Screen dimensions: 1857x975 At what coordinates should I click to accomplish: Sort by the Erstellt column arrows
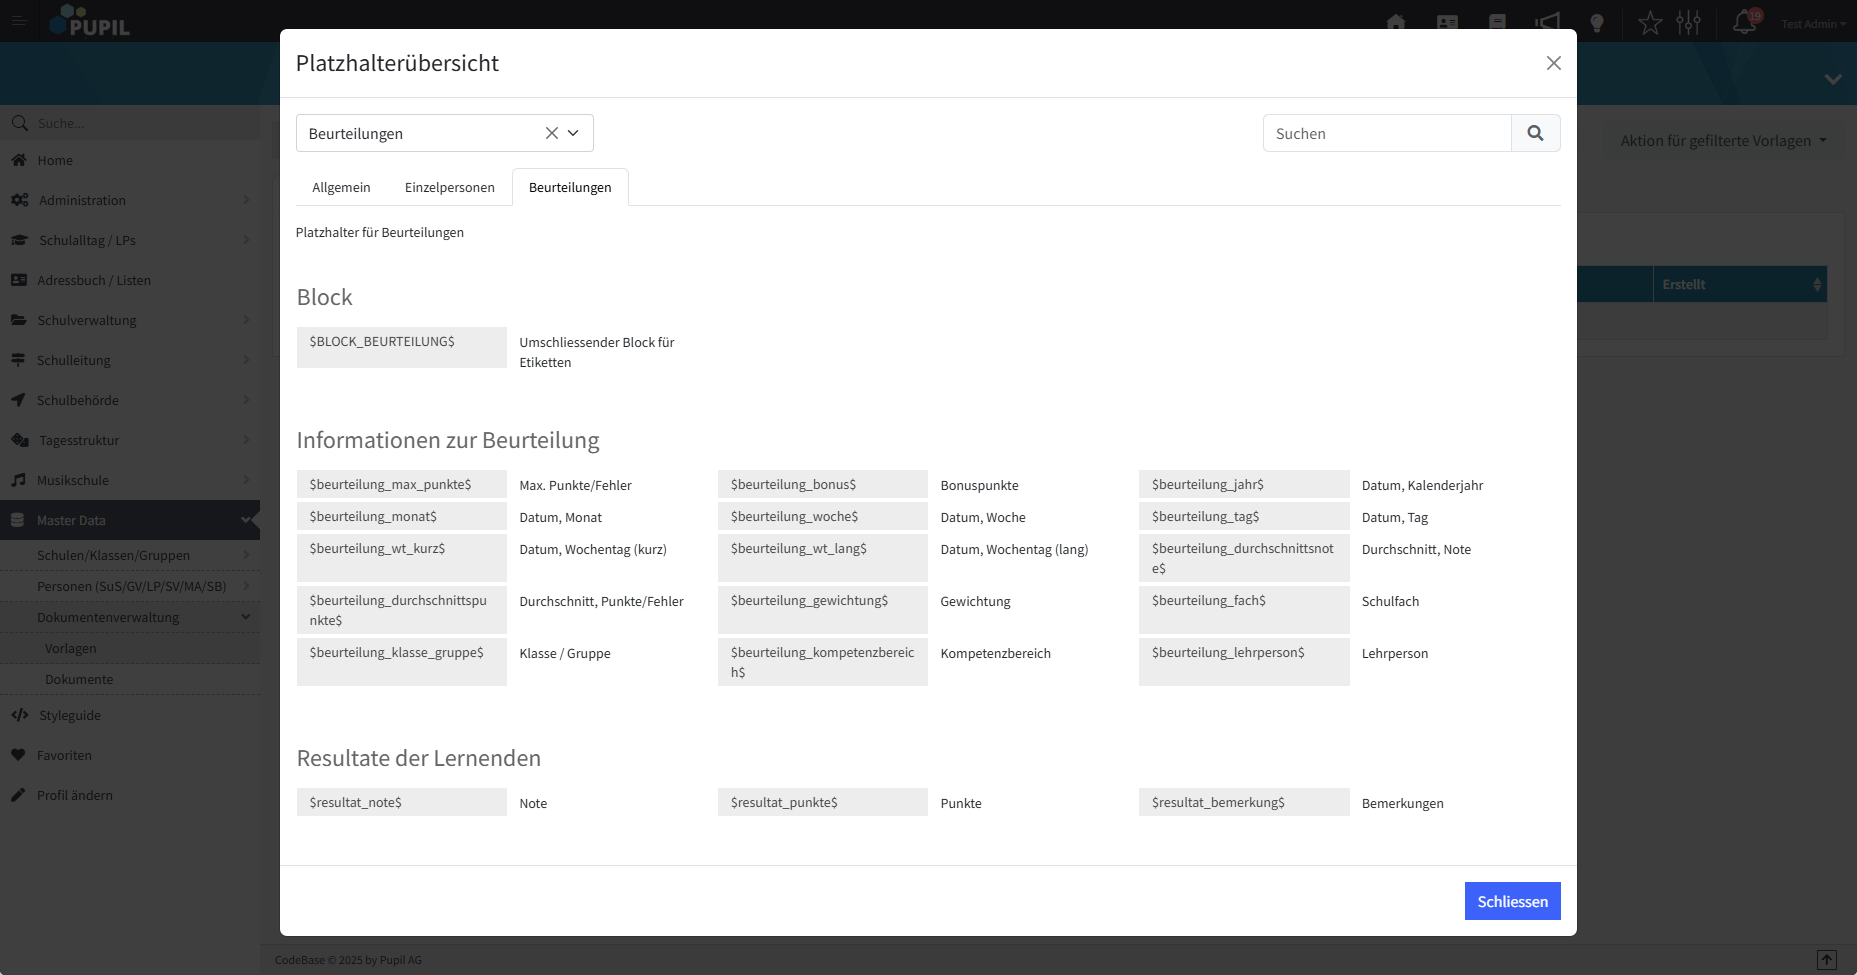click(1817, 285)
